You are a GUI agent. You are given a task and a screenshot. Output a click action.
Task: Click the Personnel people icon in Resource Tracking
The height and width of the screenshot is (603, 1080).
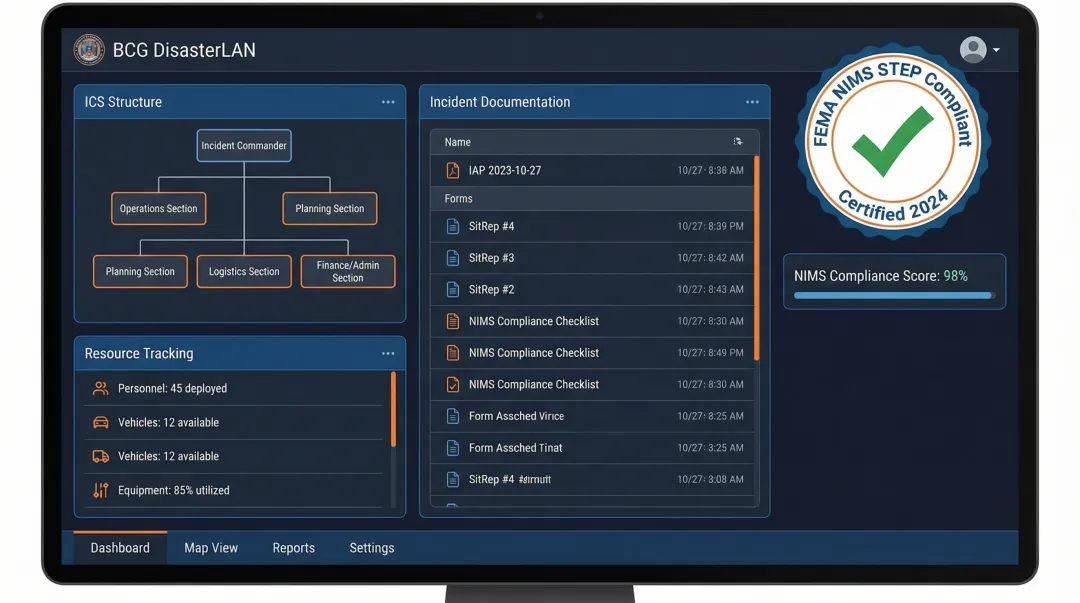point(100,388)
